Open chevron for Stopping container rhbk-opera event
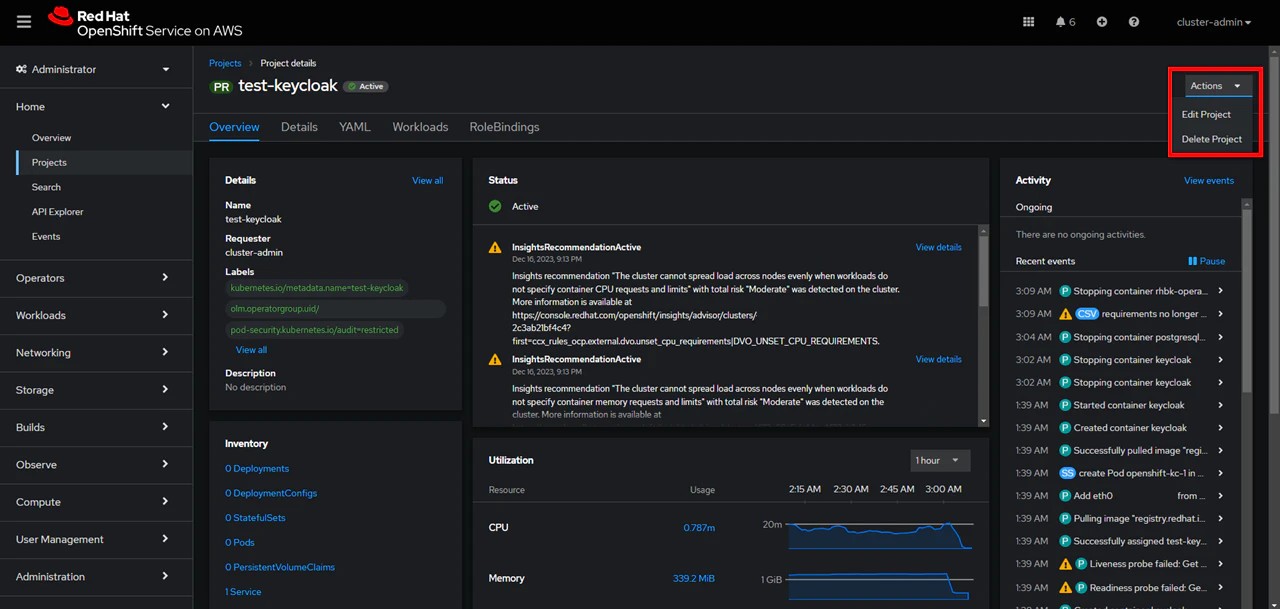 tap(1221, 291)
